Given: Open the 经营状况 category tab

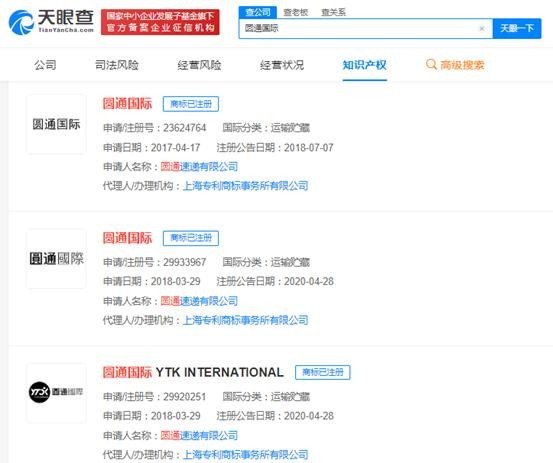Looking at the screenshot, I should tap(282, 65).
